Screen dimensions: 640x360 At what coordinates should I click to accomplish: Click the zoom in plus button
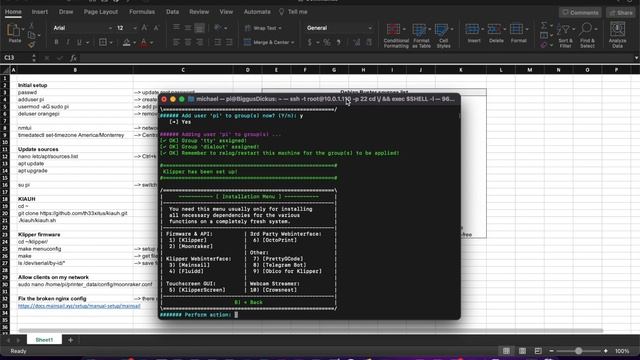click(x=606, y=351)
